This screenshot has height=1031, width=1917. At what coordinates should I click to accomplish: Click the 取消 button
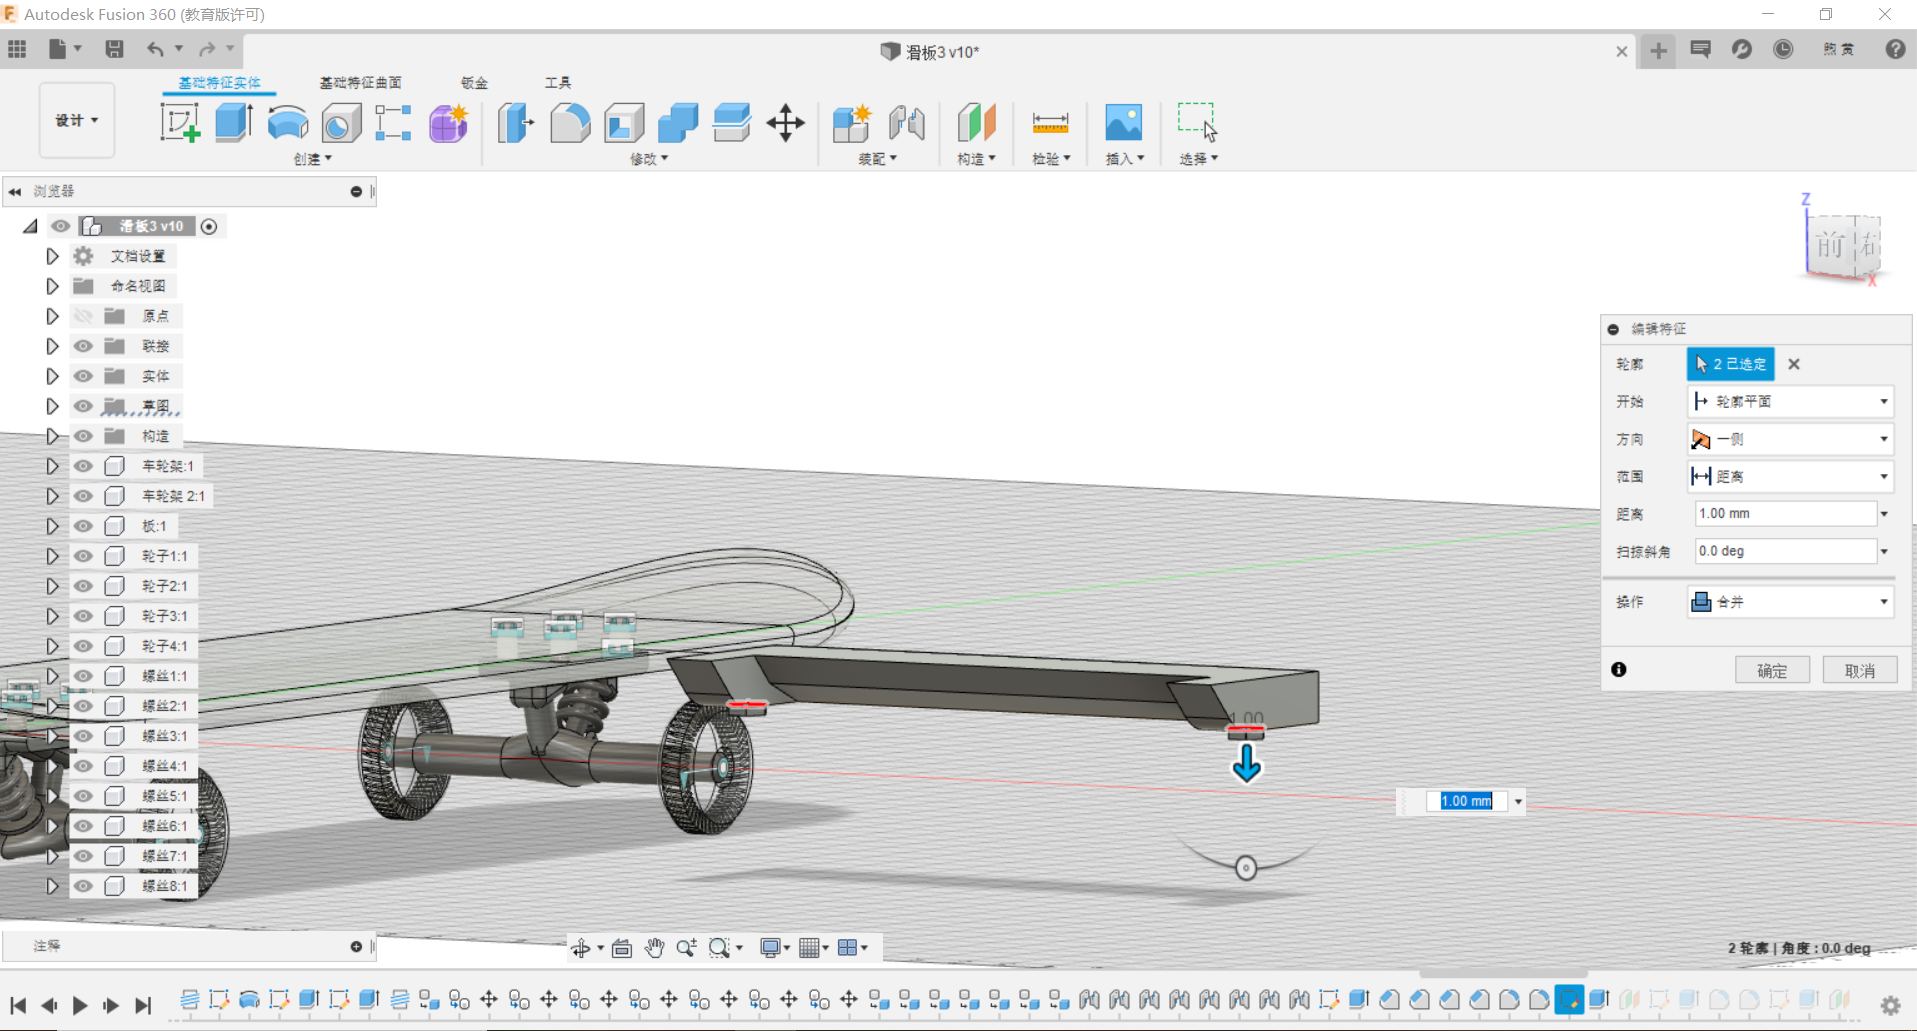tap(1859, 670)
